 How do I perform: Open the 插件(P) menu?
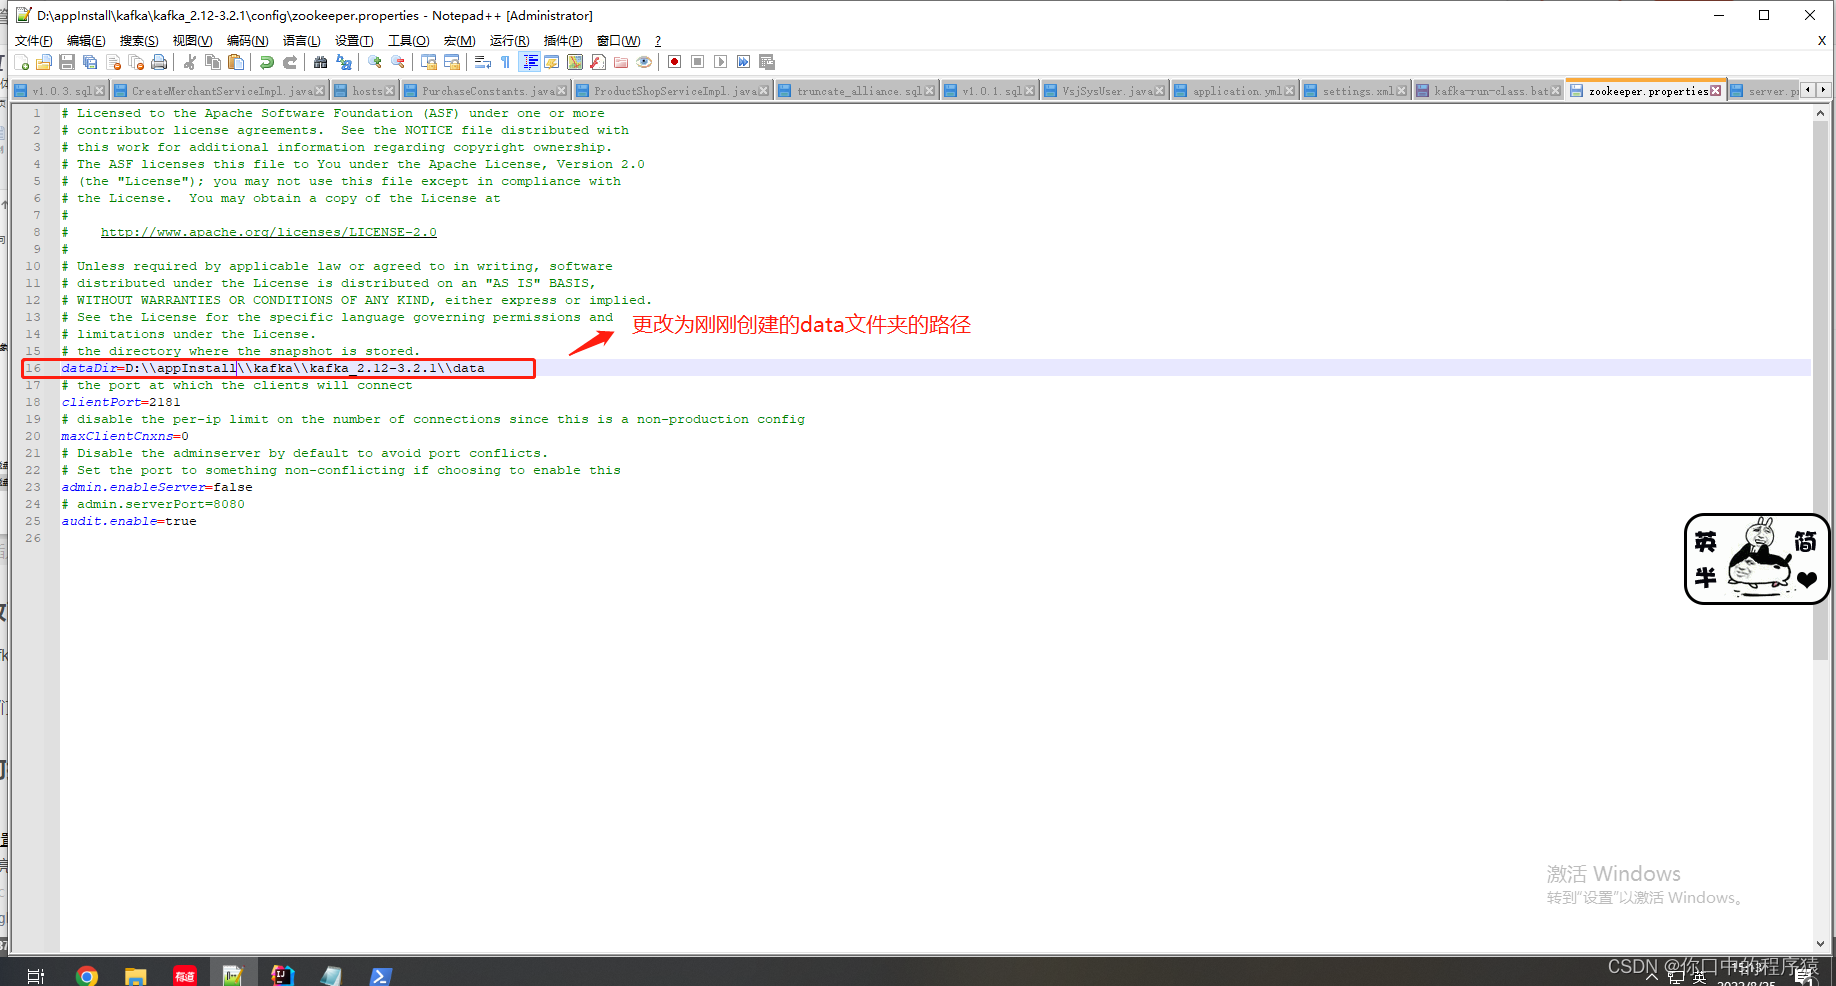pos(563,41)
